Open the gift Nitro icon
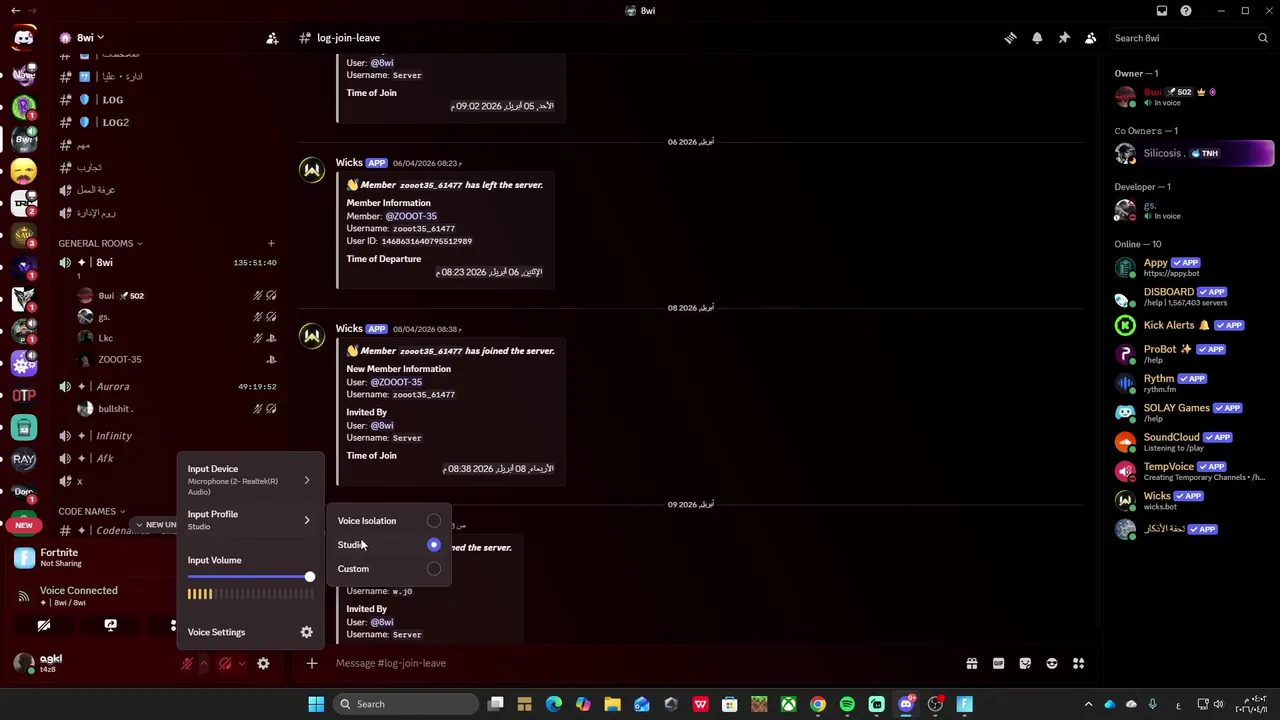This screenshot has width=1280, height=720. [971, 663]
